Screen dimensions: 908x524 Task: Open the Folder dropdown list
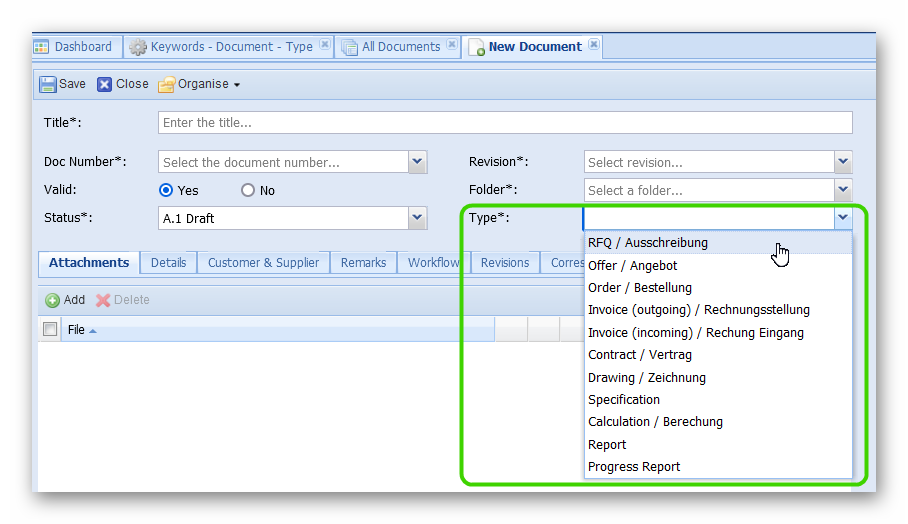click(x=843, y=190)
